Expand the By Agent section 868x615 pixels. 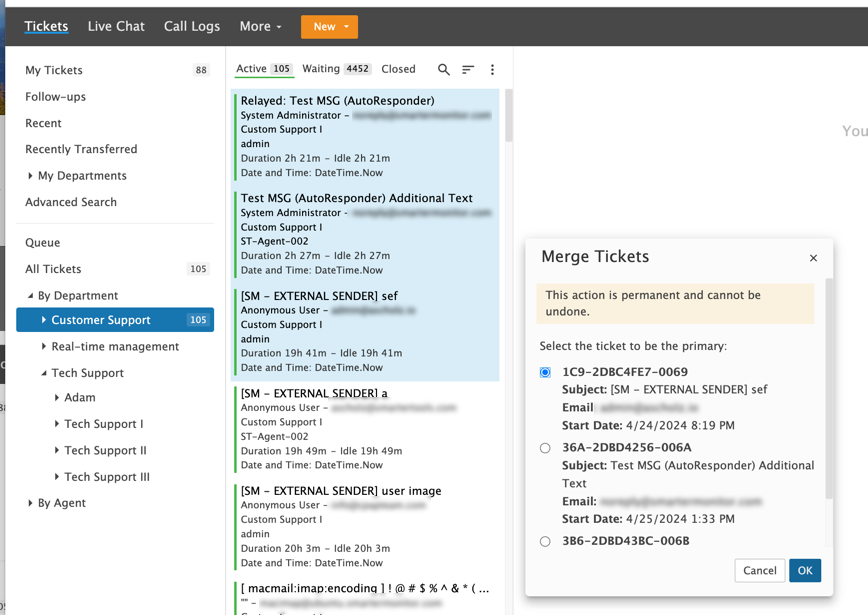(x=30, y=503)
